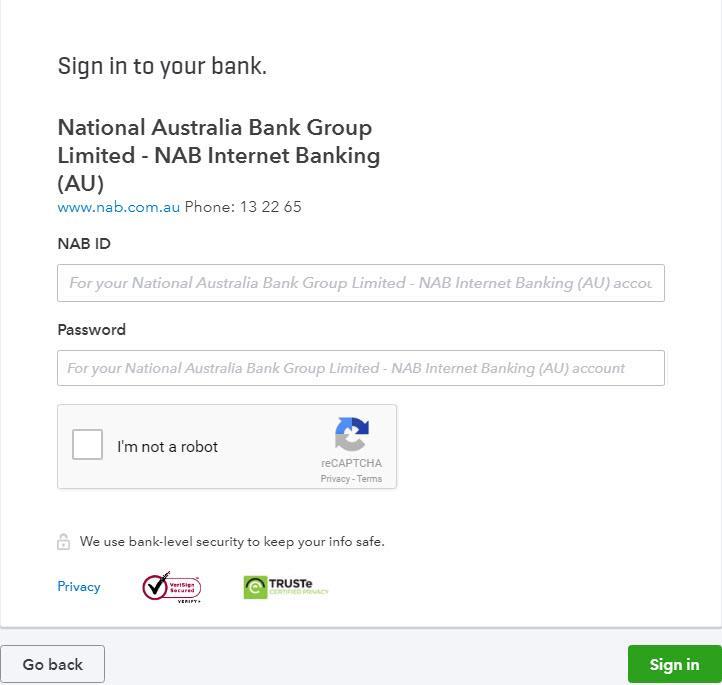Viewport: 722px width, 685px height.
Task: Click the padlock security icon
Action: click(64, 542)
